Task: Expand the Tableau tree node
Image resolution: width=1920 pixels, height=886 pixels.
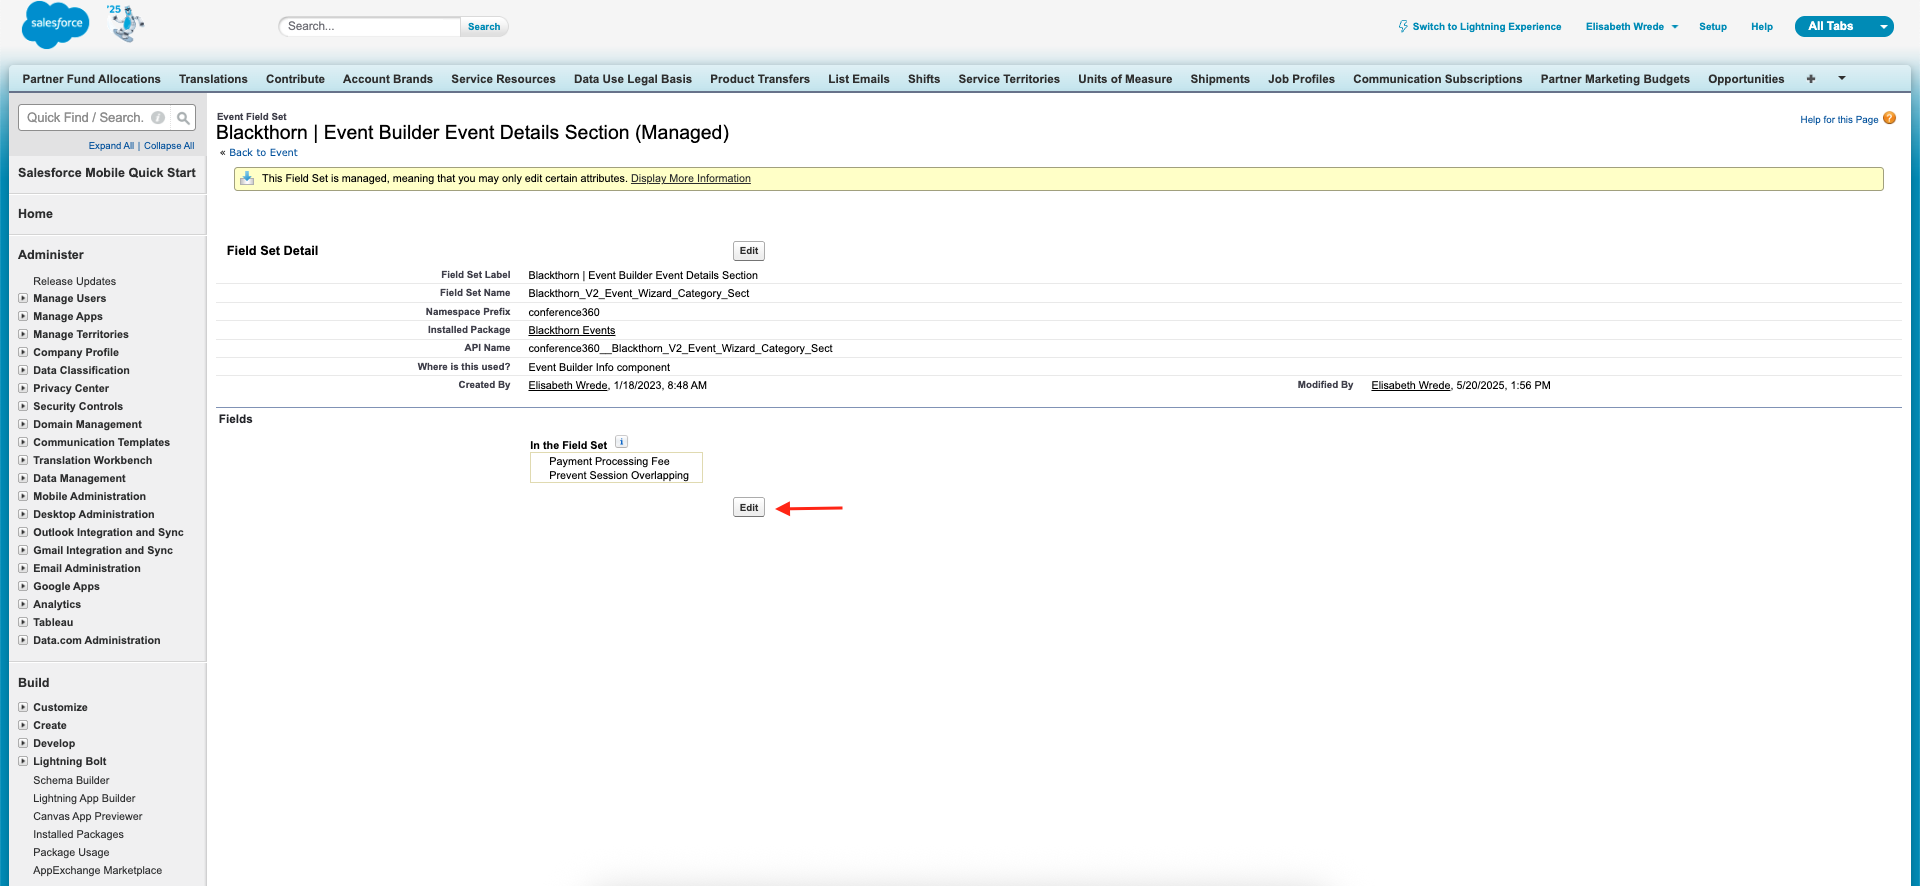Action: (23, 622)
